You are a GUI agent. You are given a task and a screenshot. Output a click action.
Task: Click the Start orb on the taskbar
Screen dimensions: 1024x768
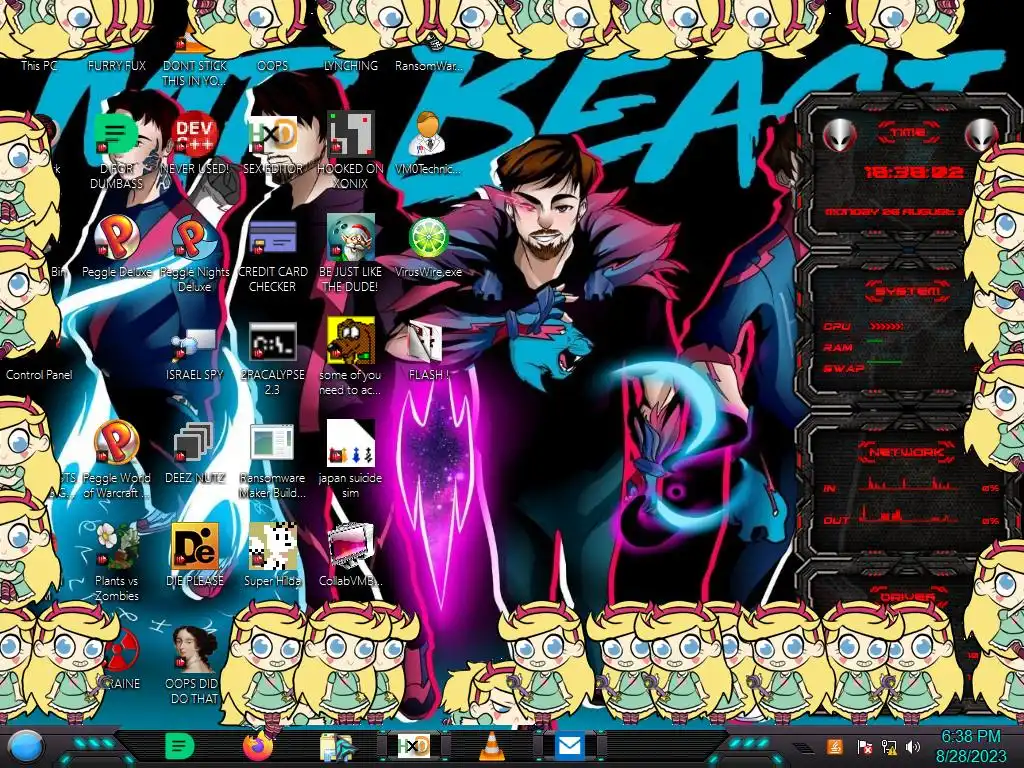[26, 746]
